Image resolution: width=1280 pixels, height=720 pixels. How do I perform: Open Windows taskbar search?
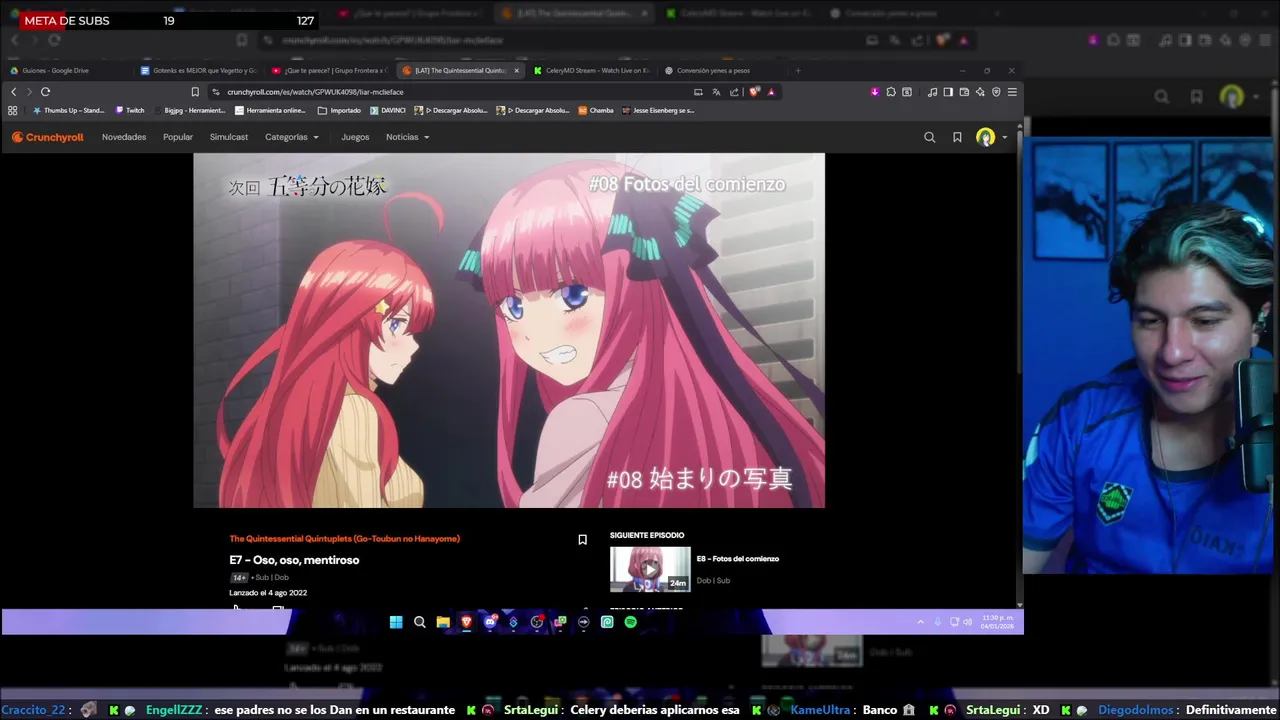420,622
